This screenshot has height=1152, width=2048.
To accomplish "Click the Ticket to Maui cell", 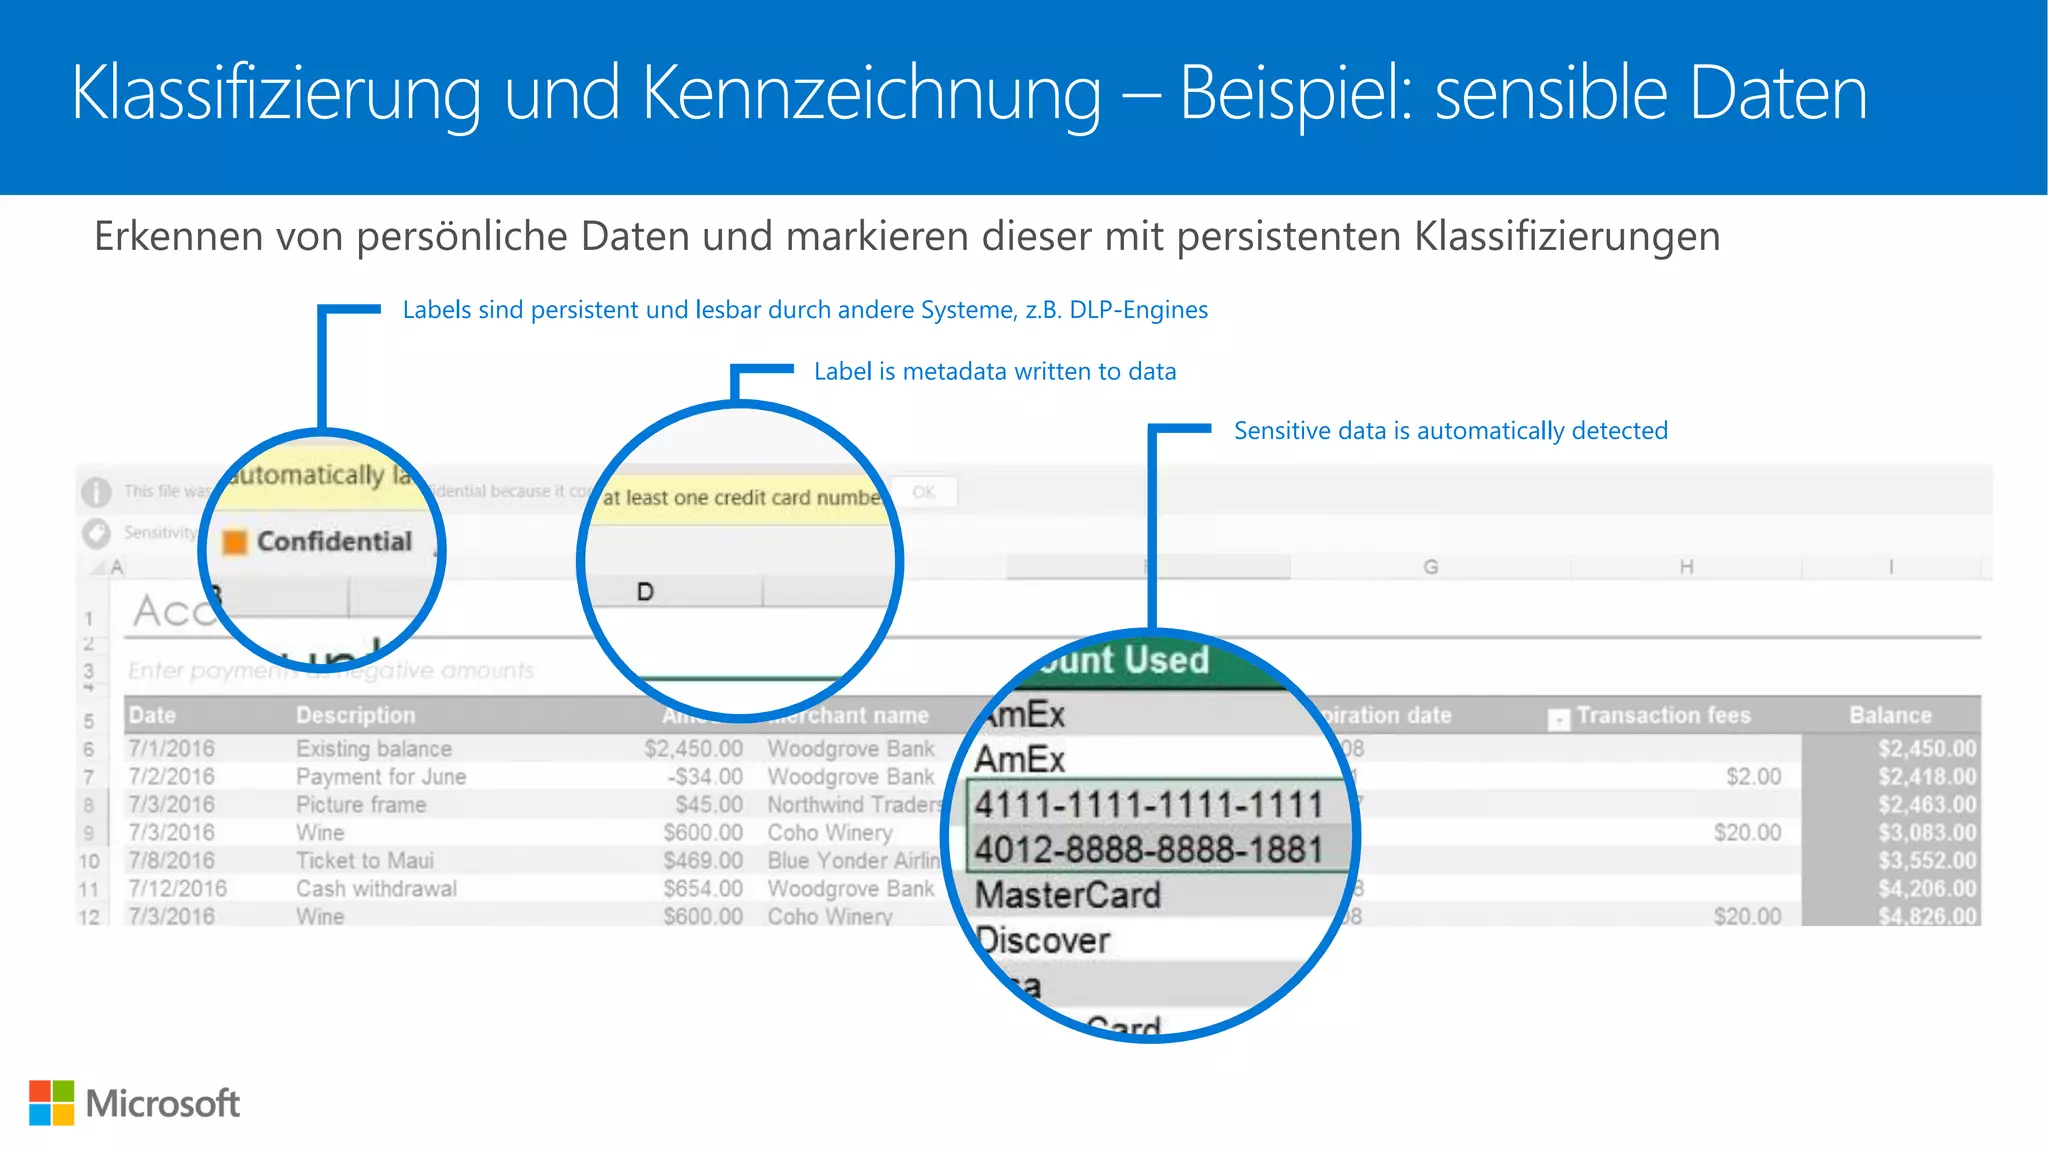I will coord(365,860).
